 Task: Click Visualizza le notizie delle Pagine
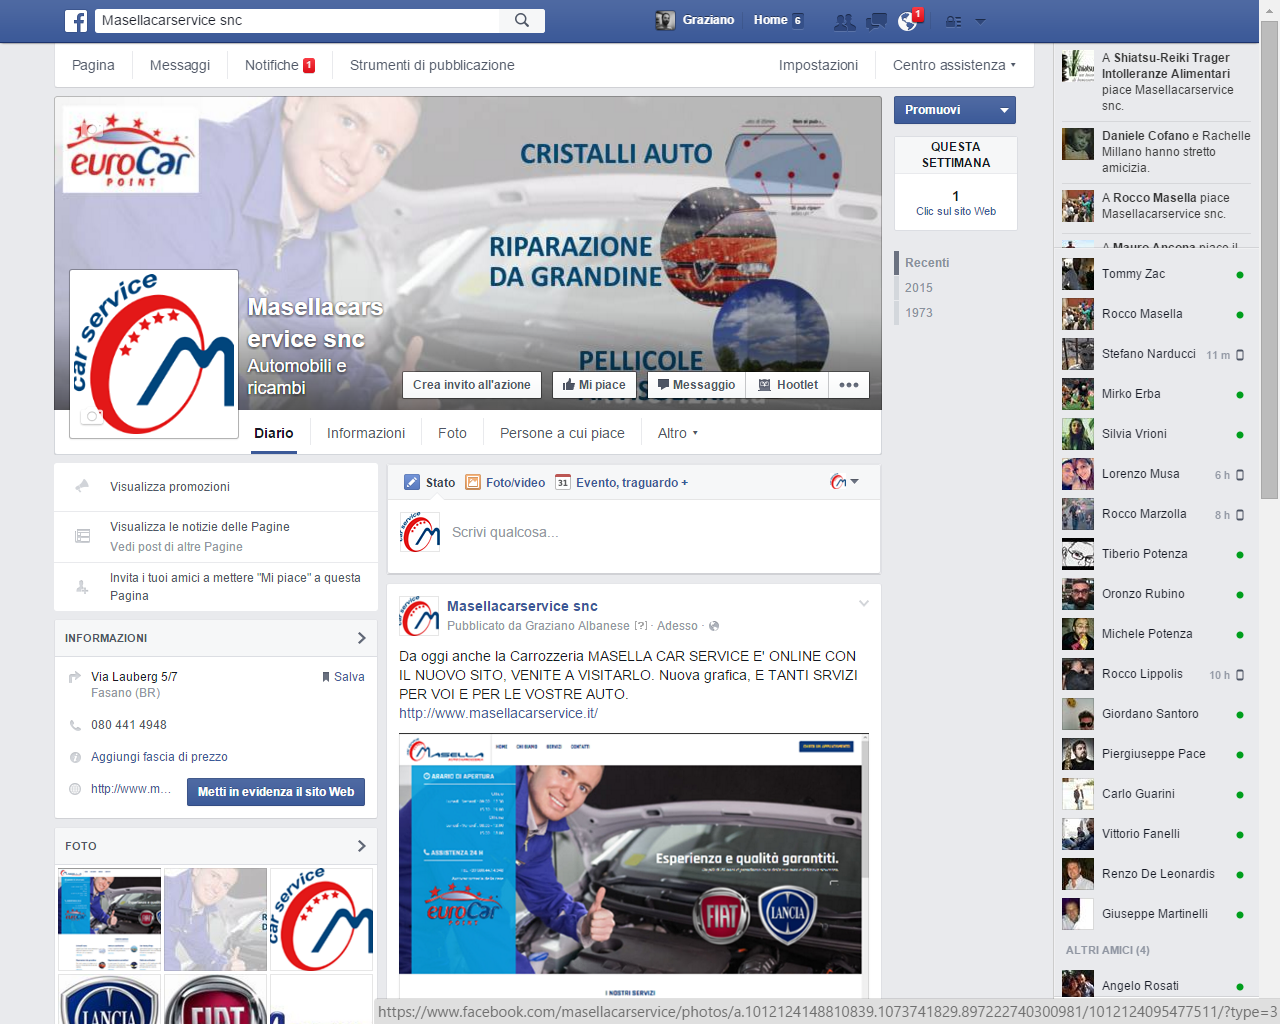tap(200, 527)
